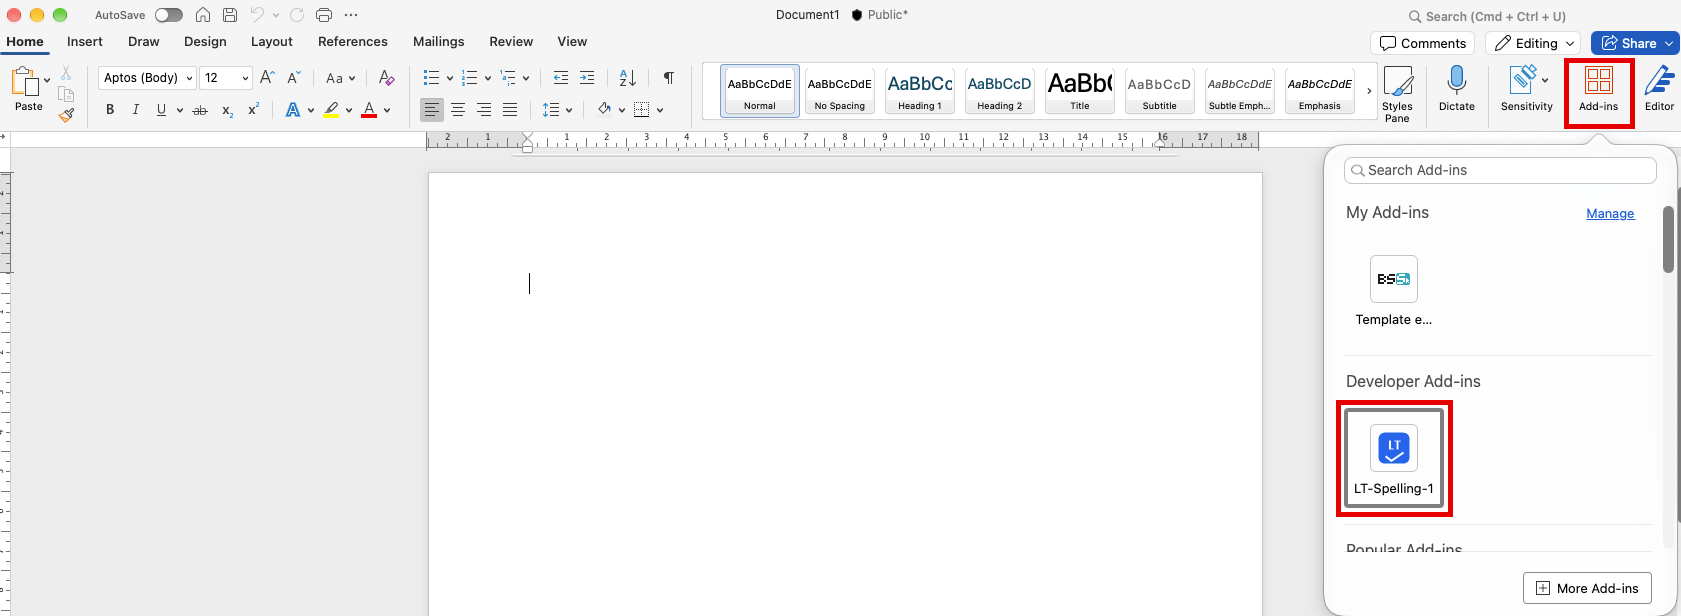Apply subscript formatting

[x=227, y=110]
